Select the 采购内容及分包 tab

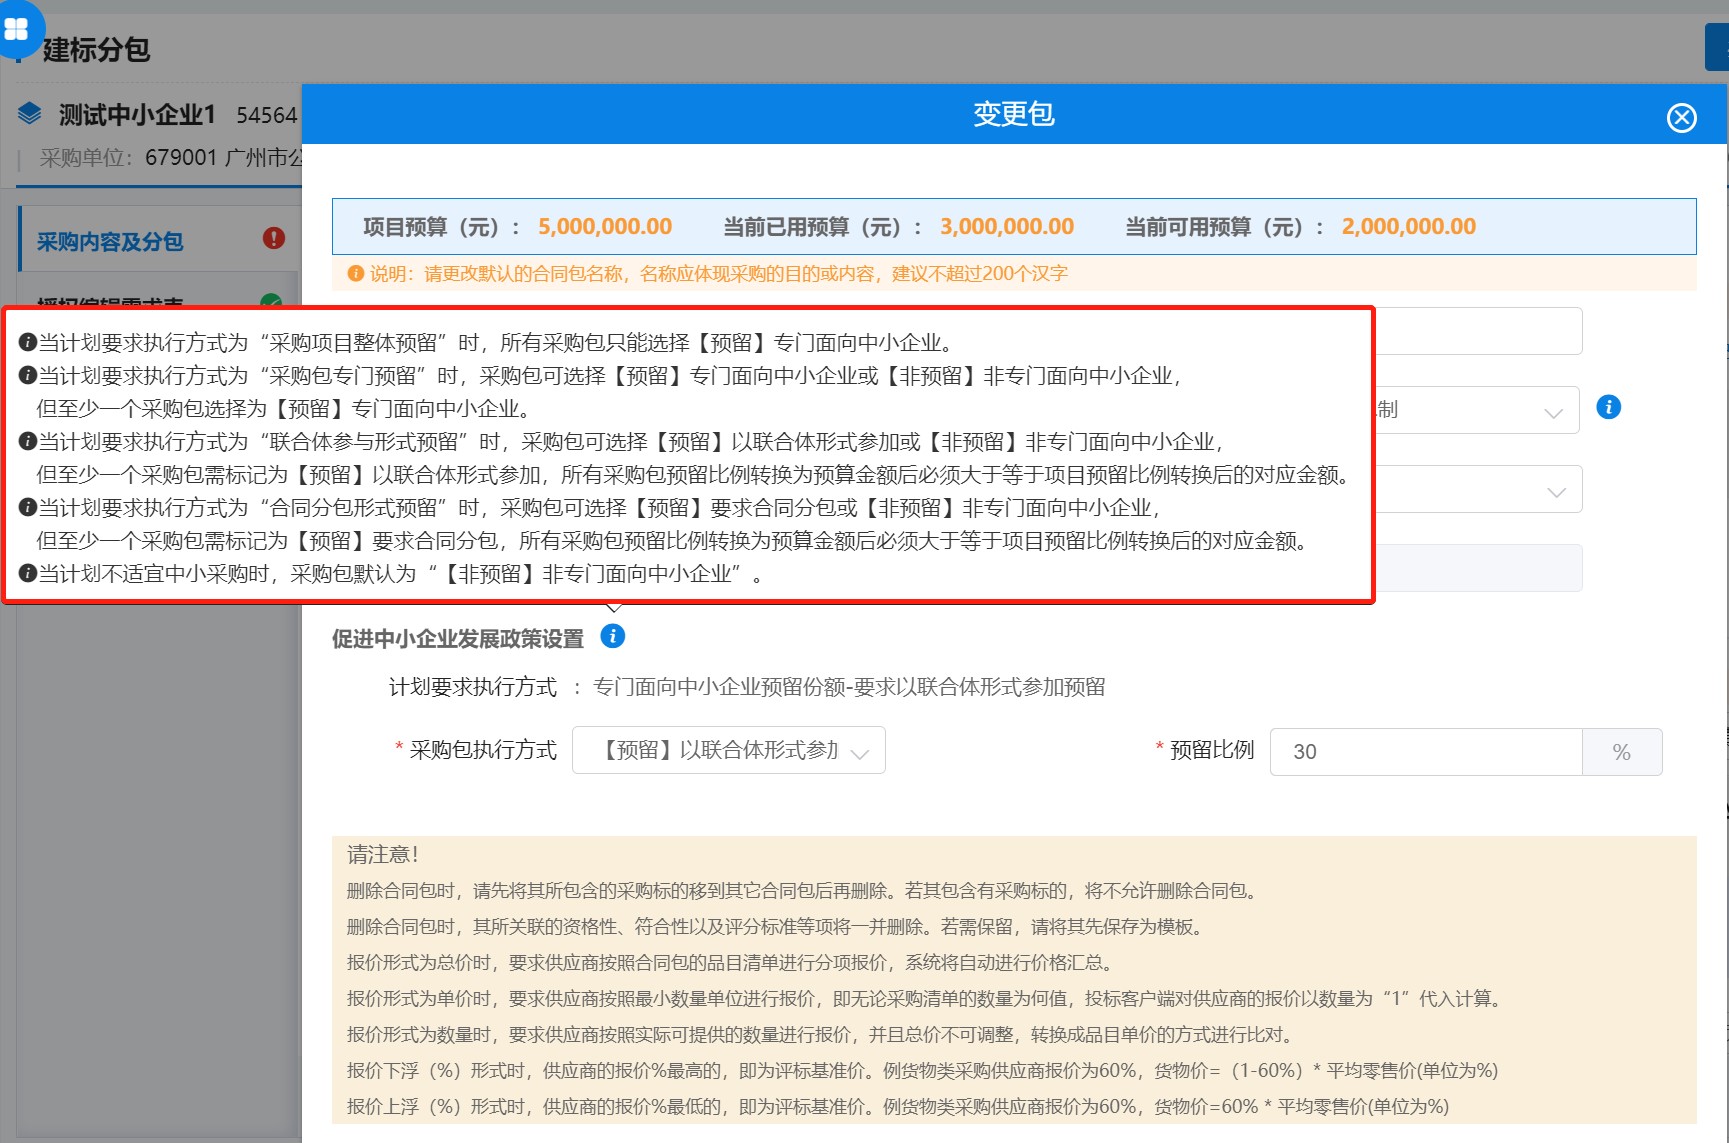point(110,241)
